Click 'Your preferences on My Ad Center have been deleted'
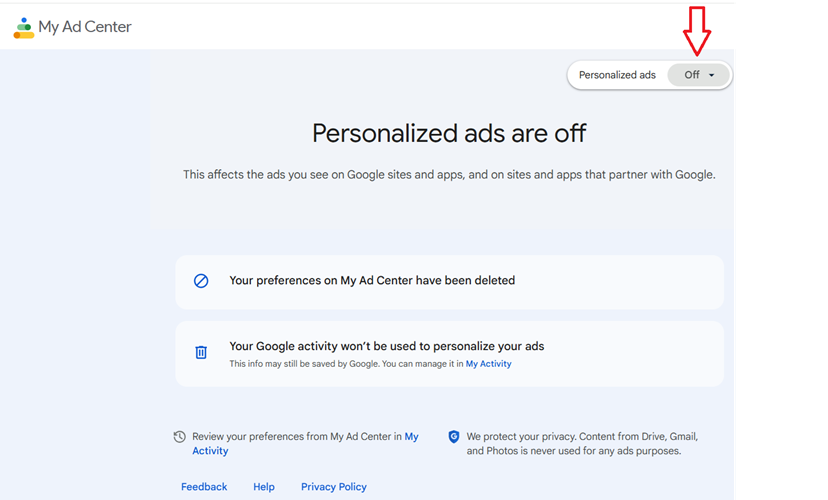Image resolution: width=828 pixels, height=500 pixels. pyautogui.click(x=372, y=280)
